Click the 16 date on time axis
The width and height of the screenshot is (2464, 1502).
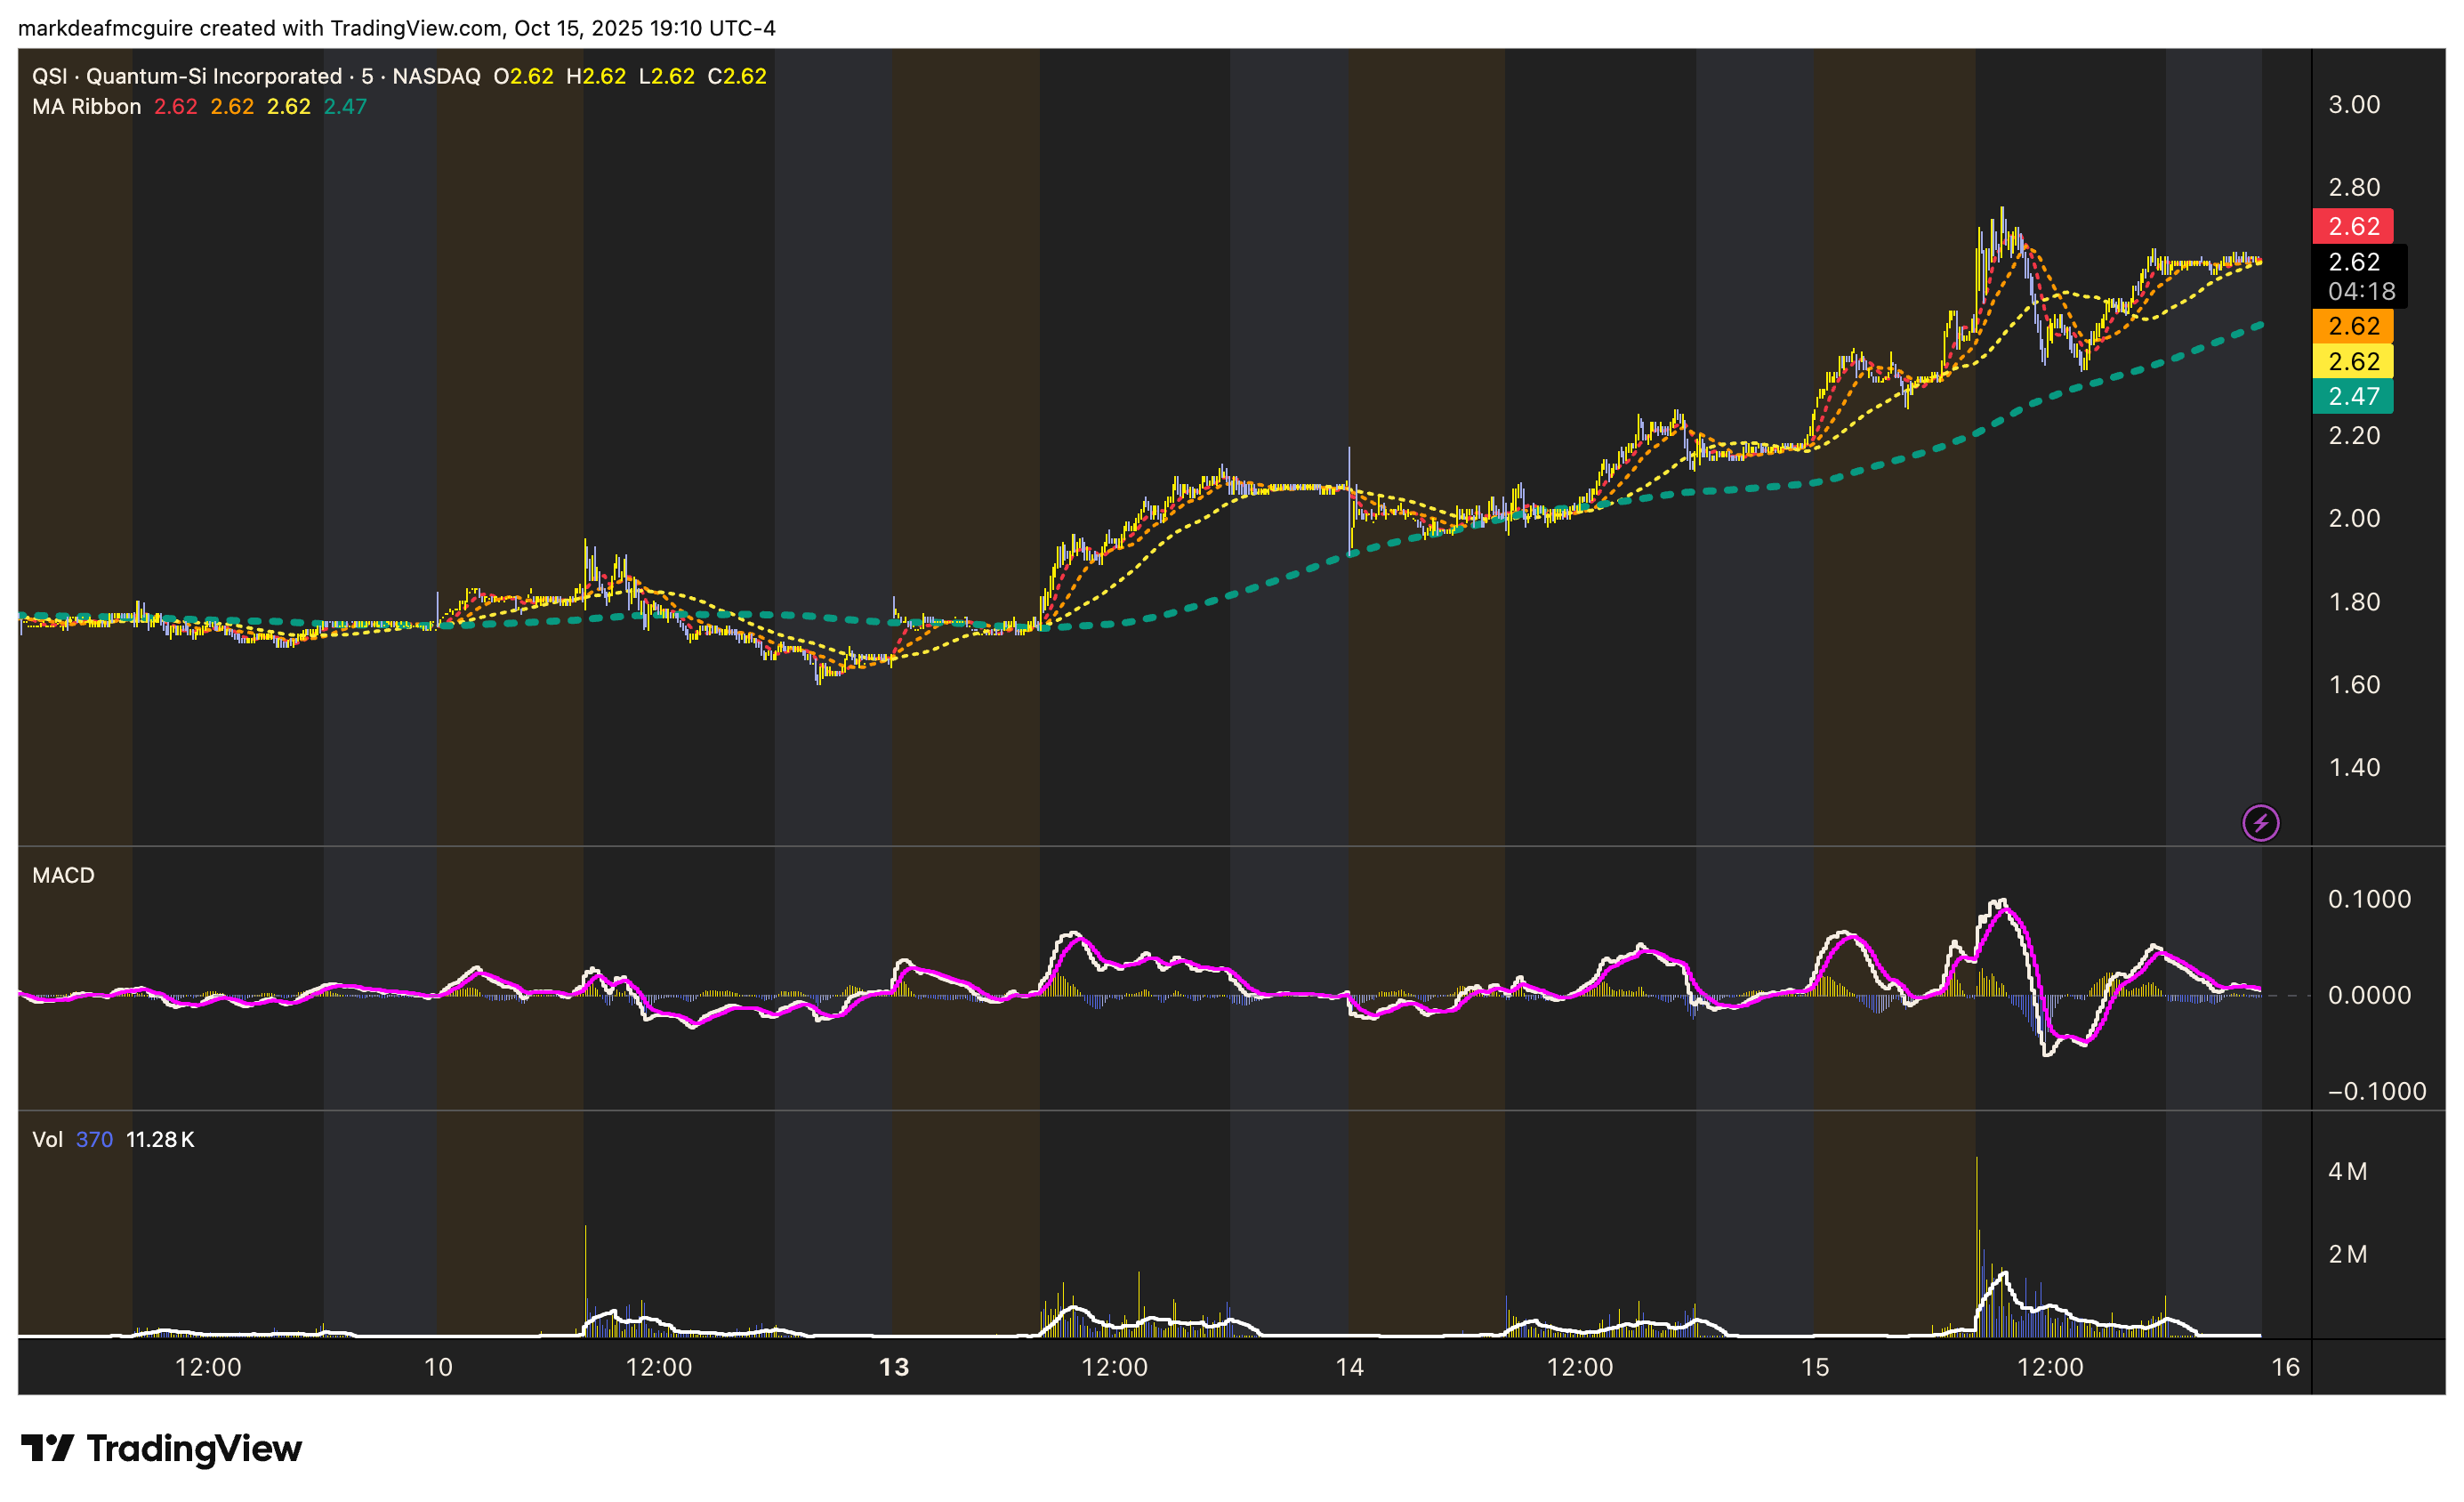pyautogui.click(x=2285, y=1367)
